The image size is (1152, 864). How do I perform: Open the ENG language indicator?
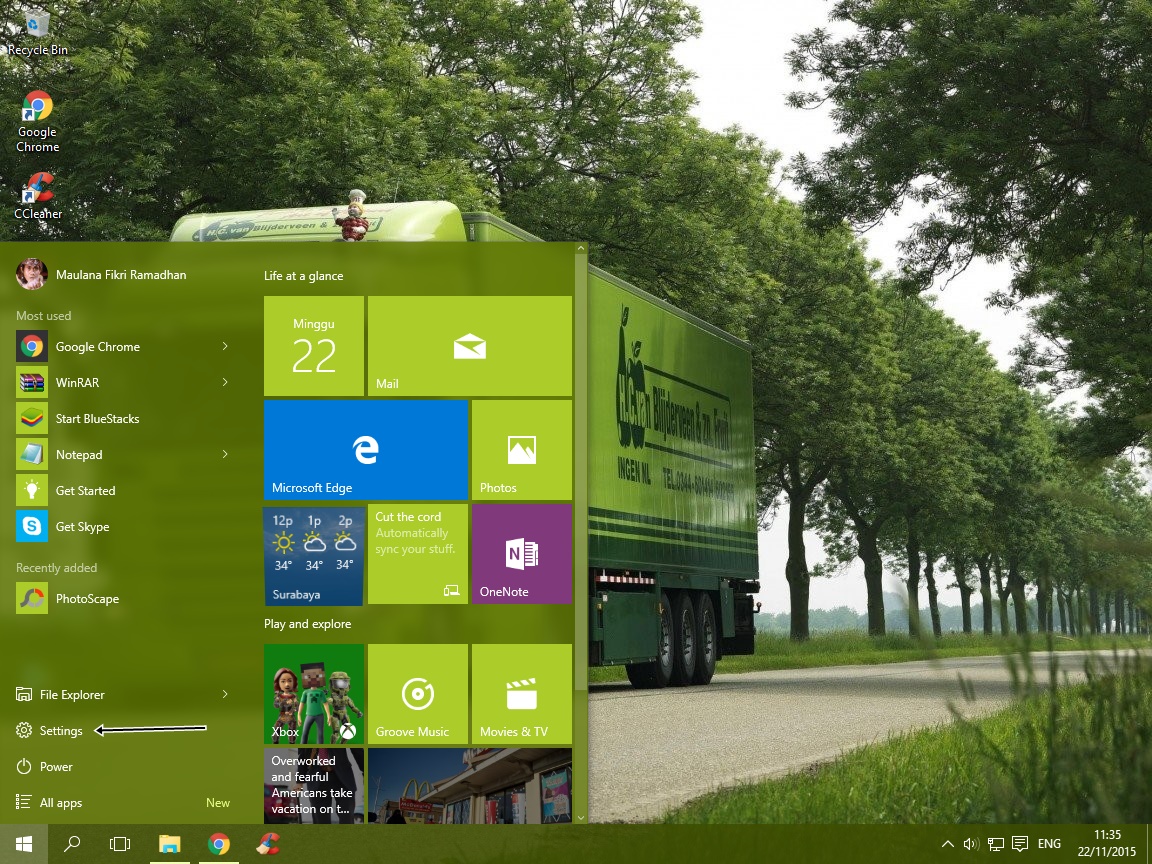(x=1048, y=843)
